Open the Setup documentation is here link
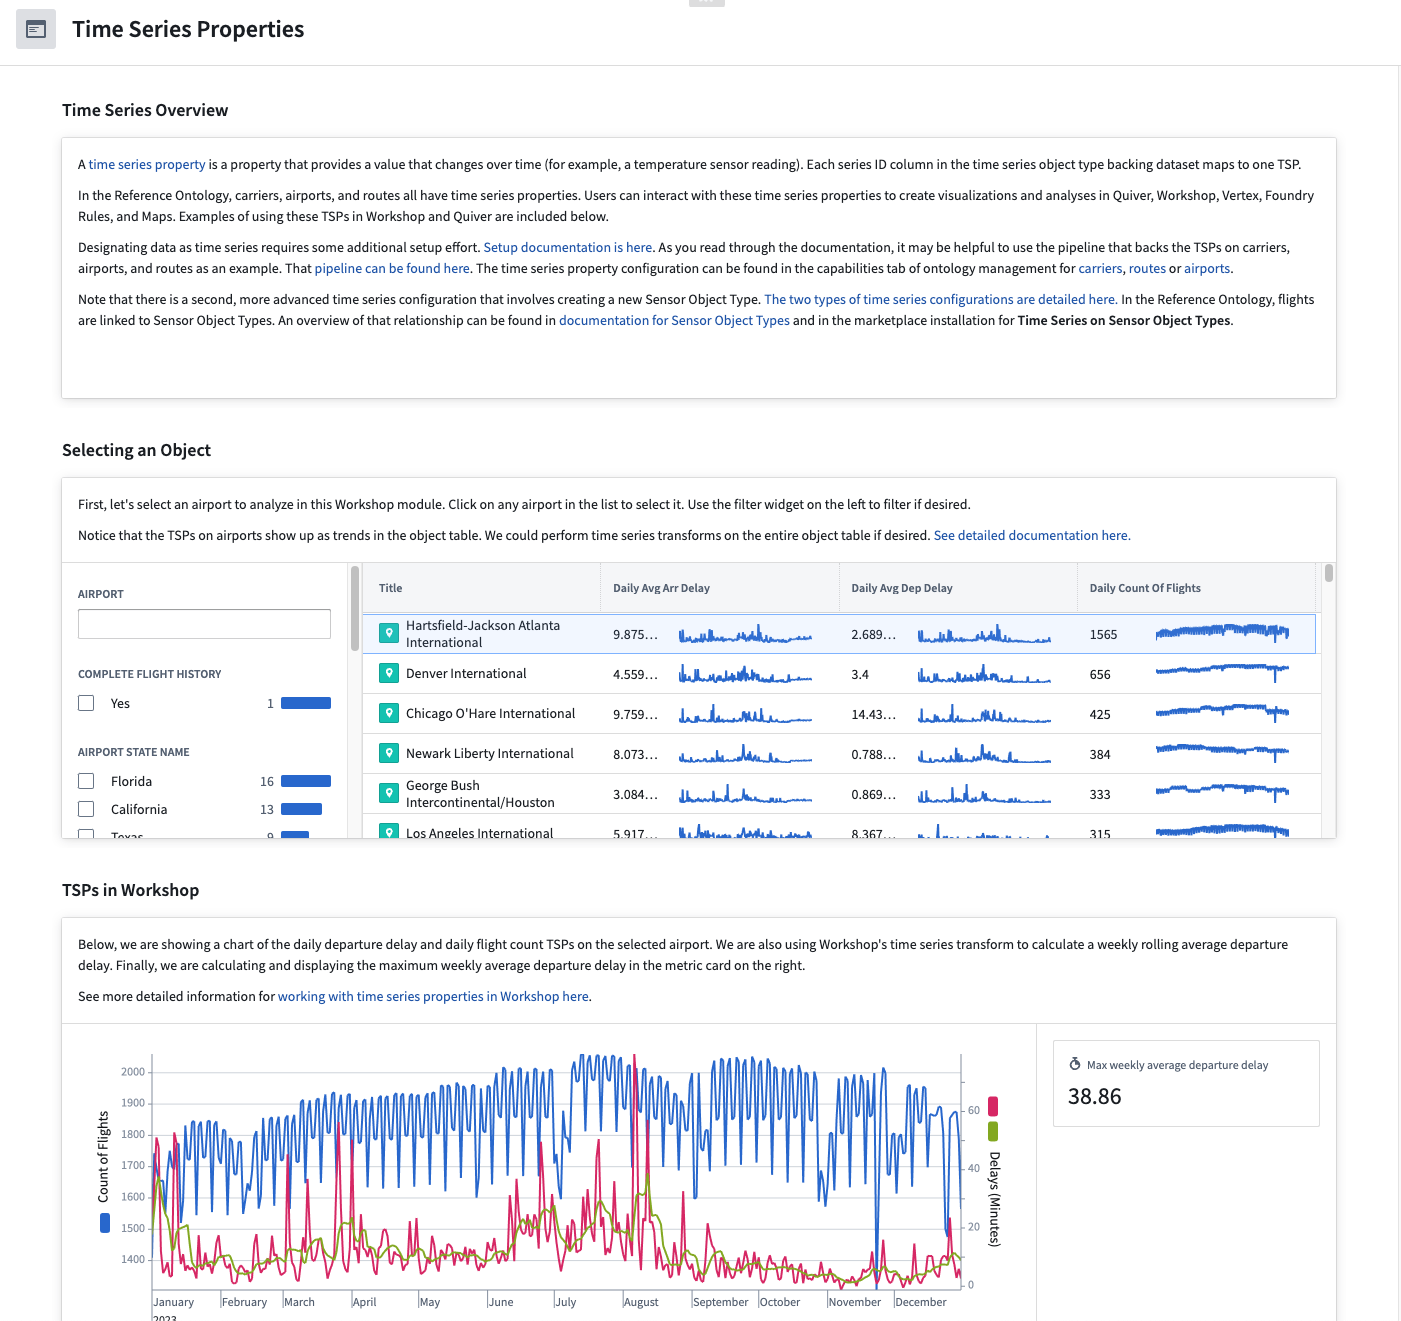 click(x=568, y=247)
